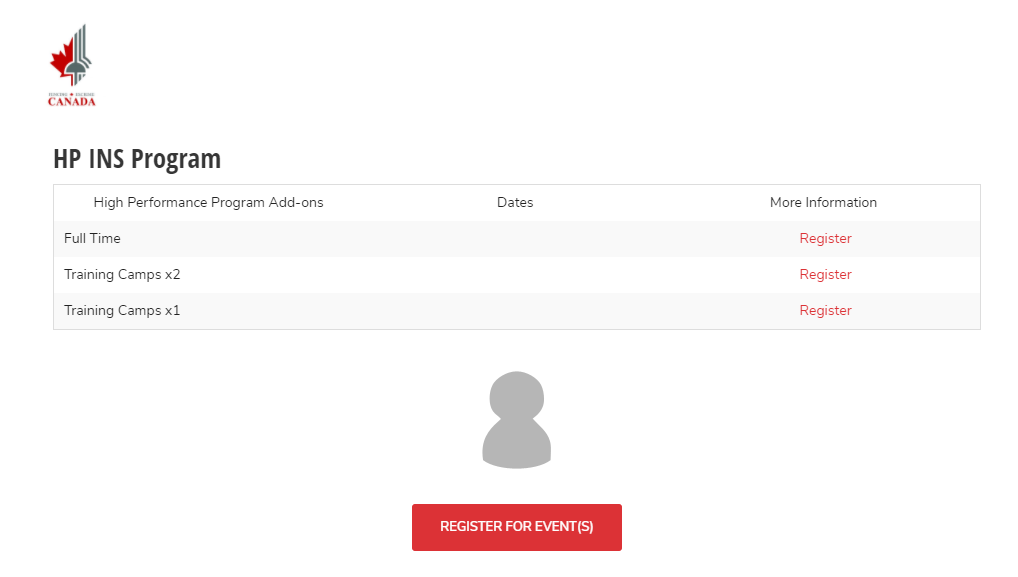Open the Register link for Training Camps x2
The height and width of the screenshot is (577, 1018).
[x=825, y=275]
